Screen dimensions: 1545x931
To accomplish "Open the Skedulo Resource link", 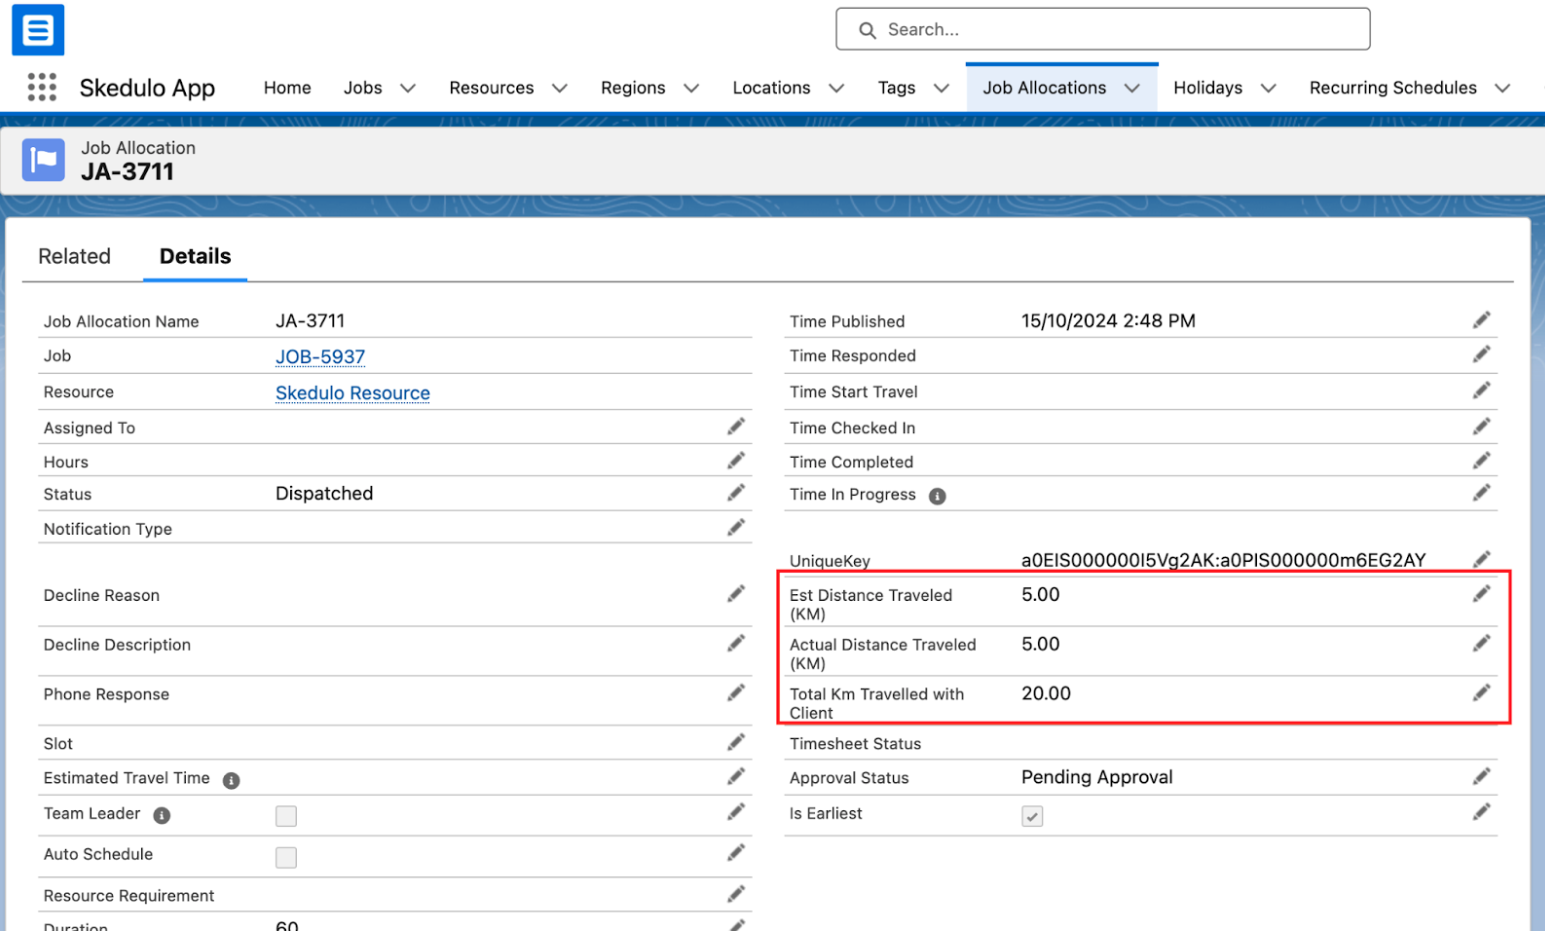I will point(353,393).
